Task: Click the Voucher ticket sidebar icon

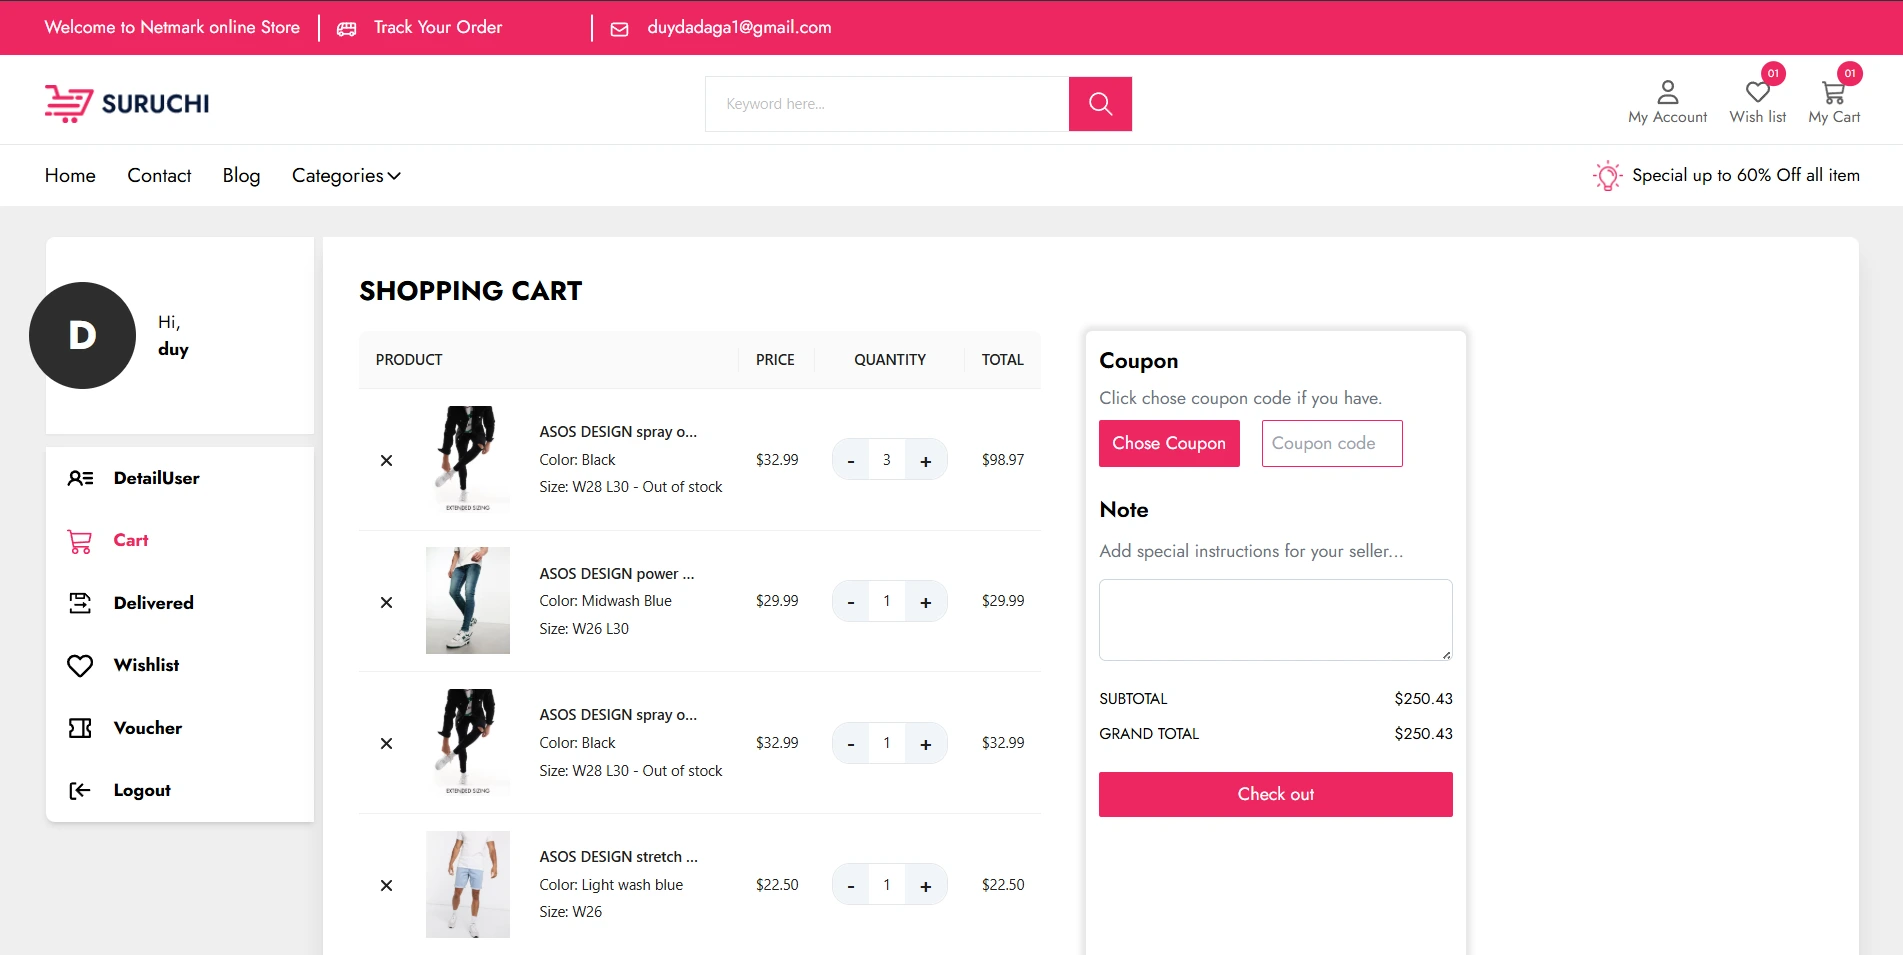Action: coord(80,728)
